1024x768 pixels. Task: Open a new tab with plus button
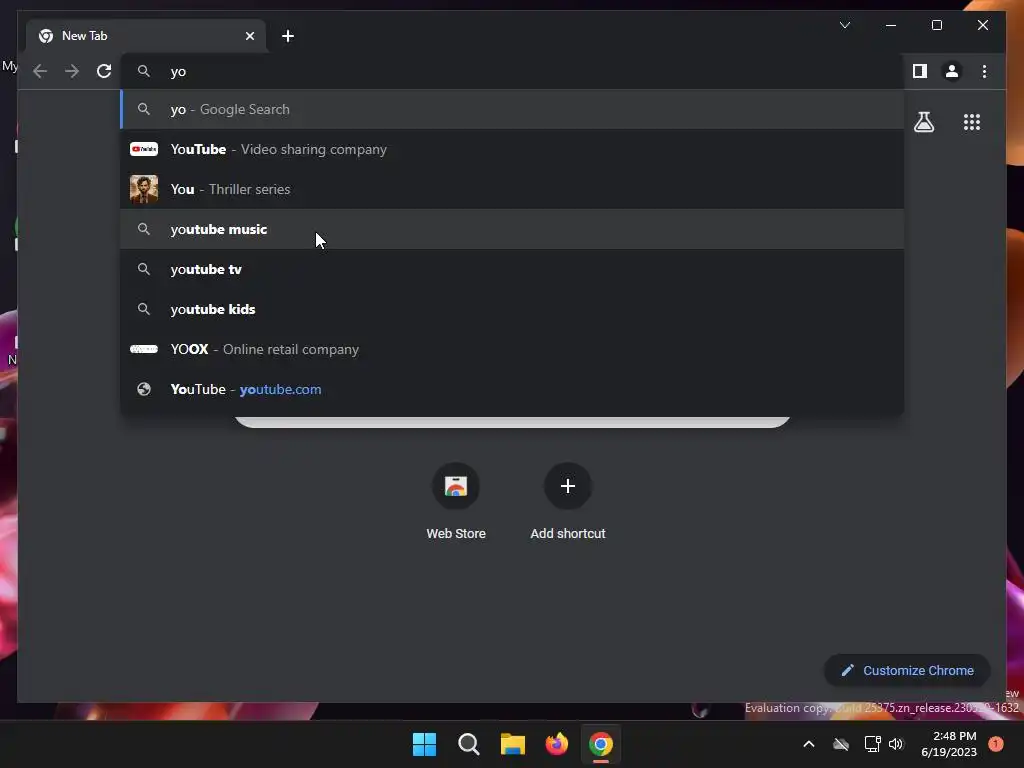(288, 36)
